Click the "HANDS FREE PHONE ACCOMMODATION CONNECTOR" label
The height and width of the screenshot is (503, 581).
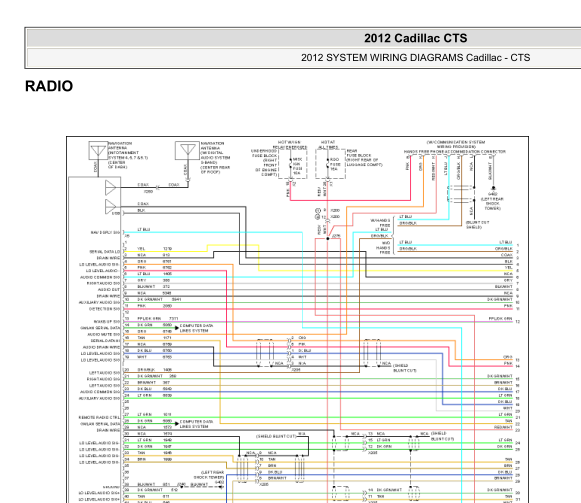[455, 152]
